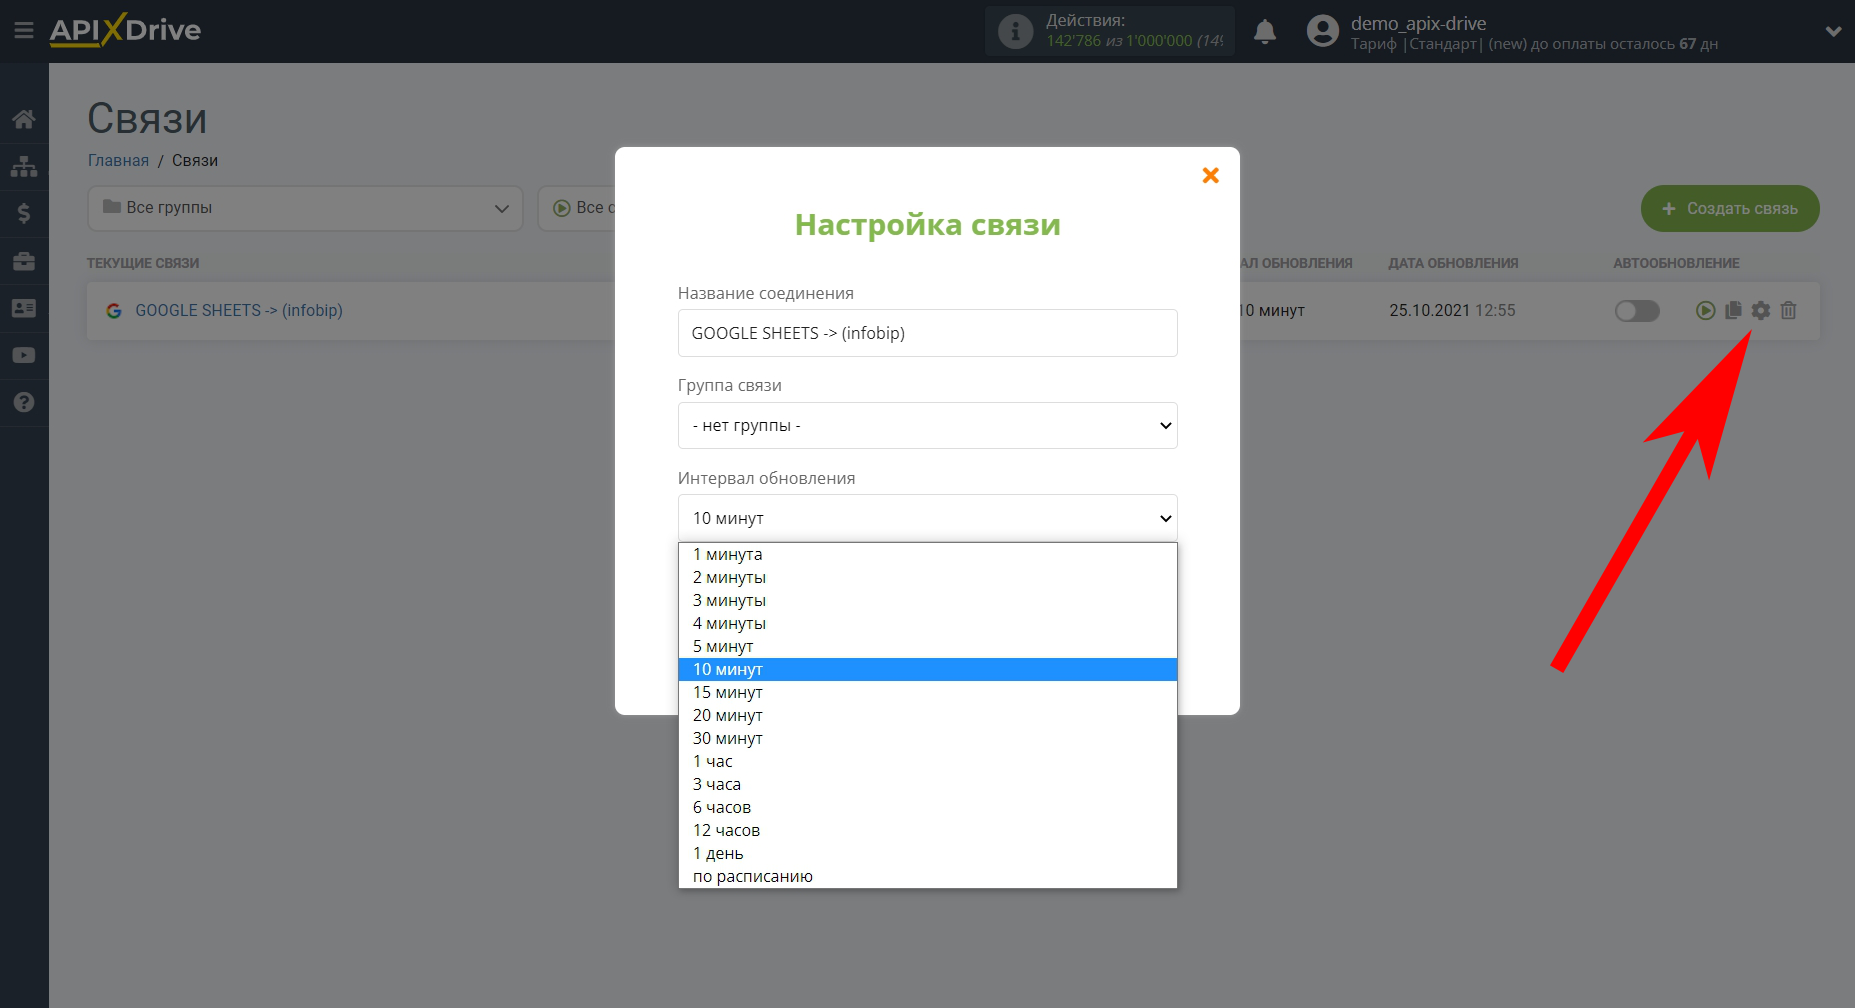1855x1008 pixels.
Task: Select '1 минута' interval option
Action: coord(927,554)
